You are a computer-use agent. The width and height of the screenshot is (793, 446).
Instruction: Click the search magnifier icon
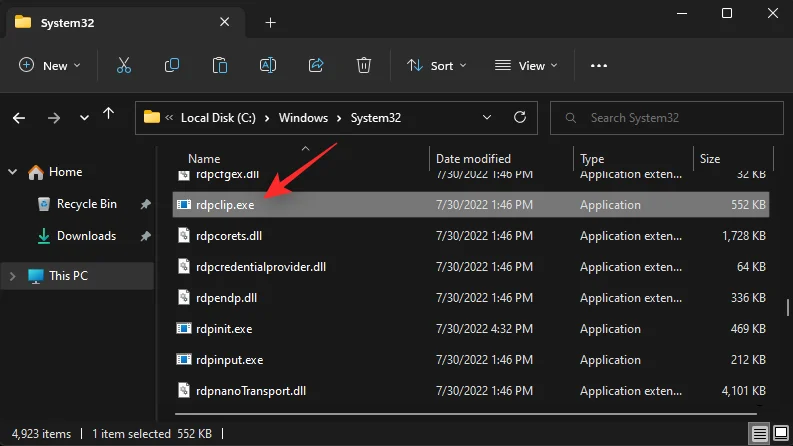(x=570, y=118)
